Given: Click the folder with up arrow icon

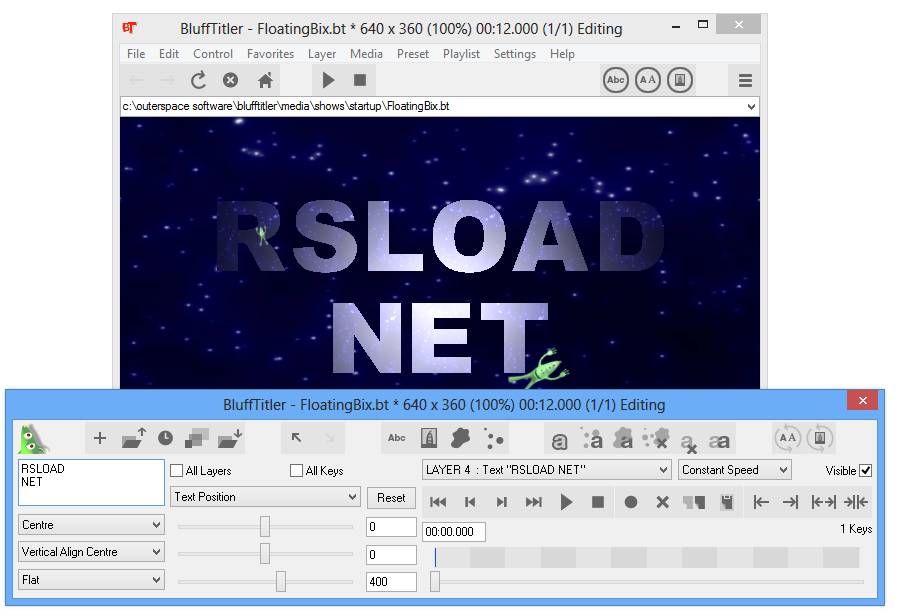Looking at the screenshot, I should pos(133,438).
